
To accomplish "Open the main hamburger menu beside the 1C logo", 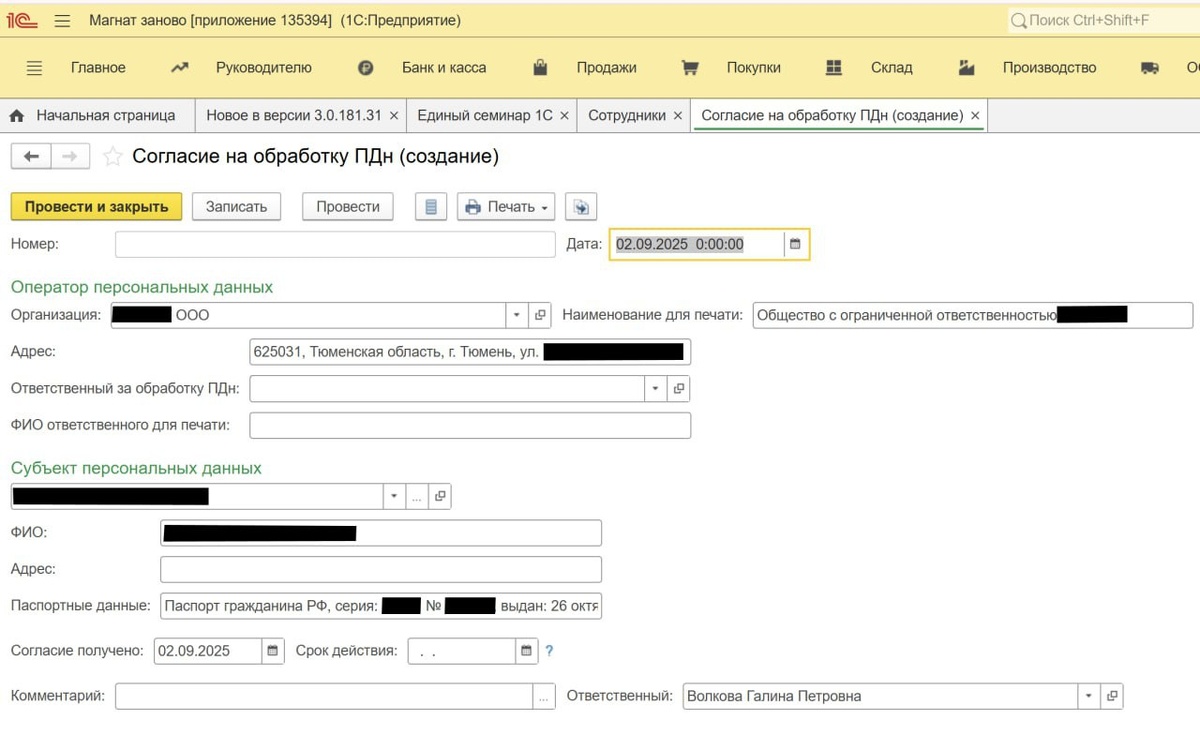I will [62, 20].
